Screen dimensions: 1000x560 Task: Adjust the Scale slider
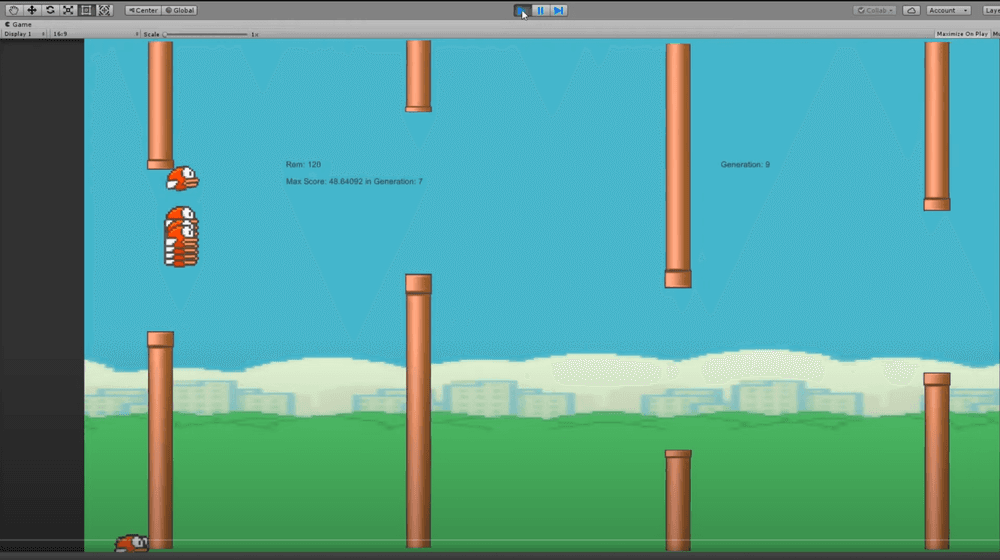click(205, 34)
